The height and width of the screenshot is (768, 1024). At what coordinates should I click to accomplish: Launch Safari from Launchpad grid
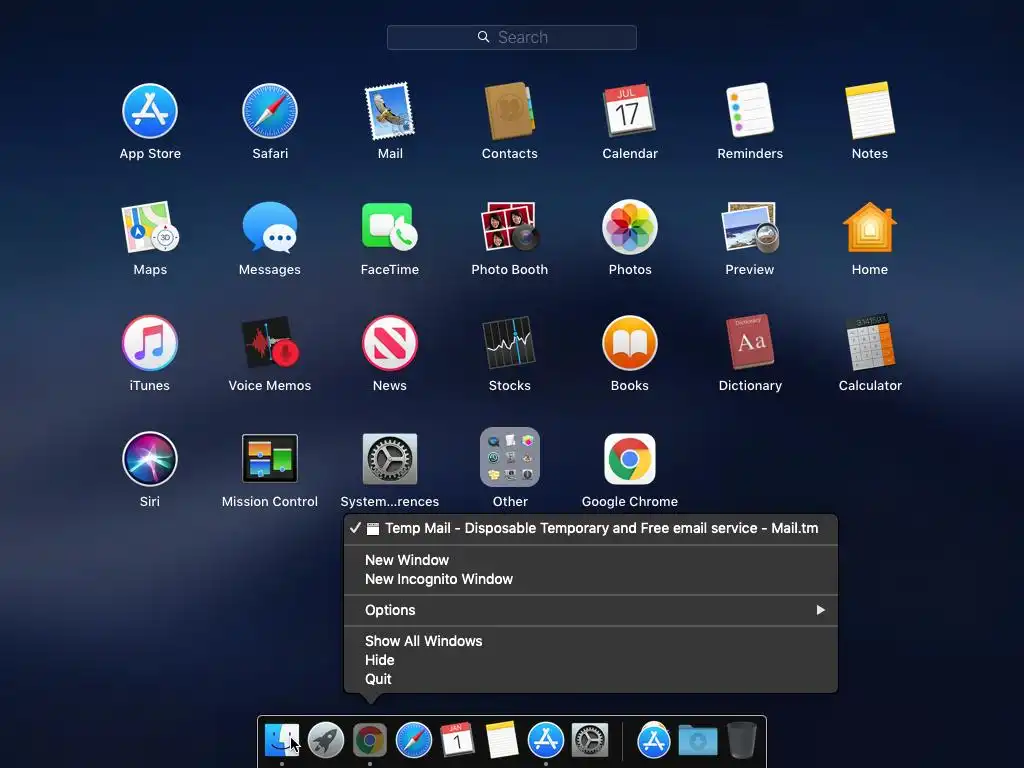[x=270, y=111]
